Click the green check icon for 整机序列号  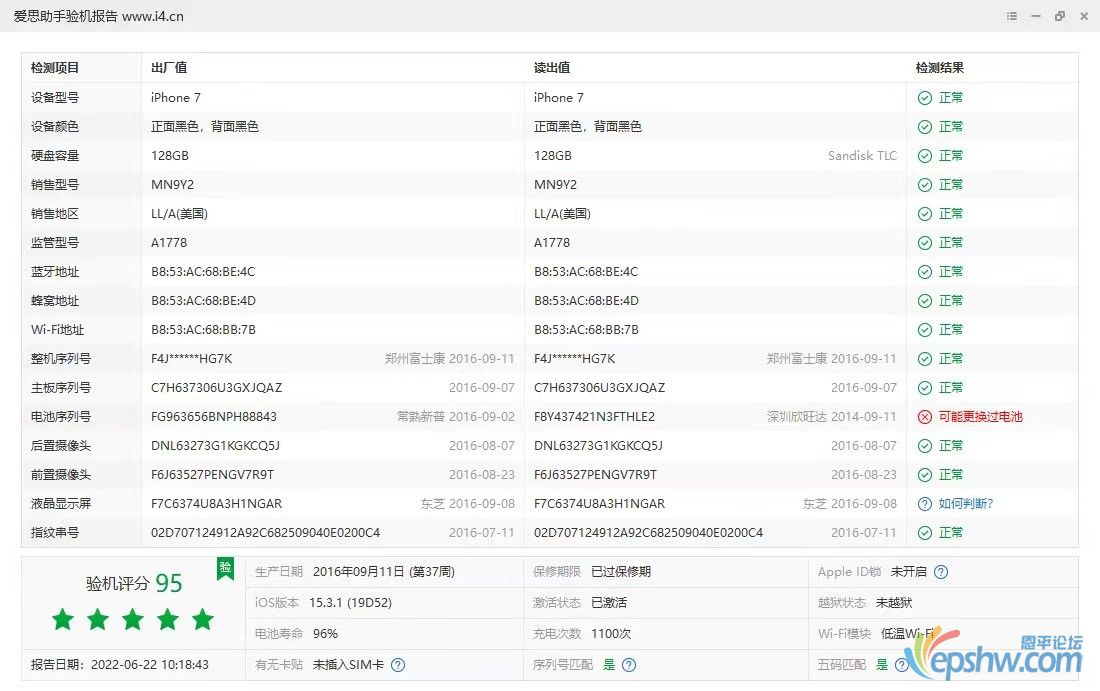(x=925, y=359)
